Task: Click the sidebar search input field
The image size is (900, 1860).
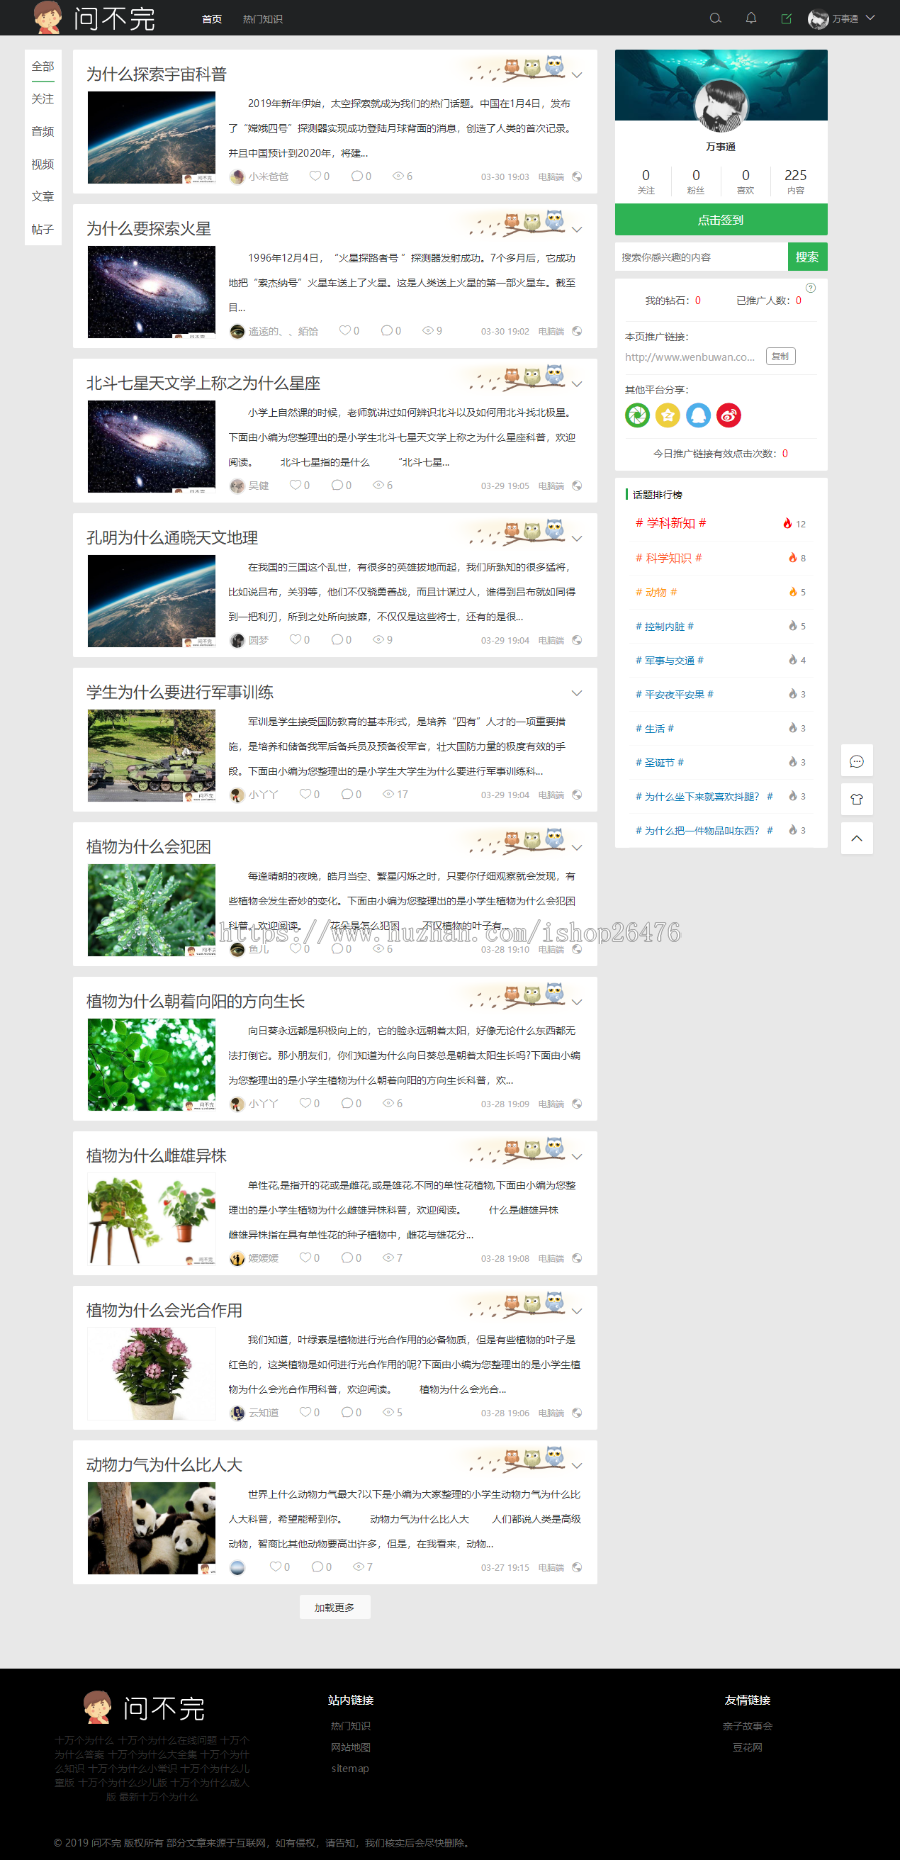Action: coord(701,257)
